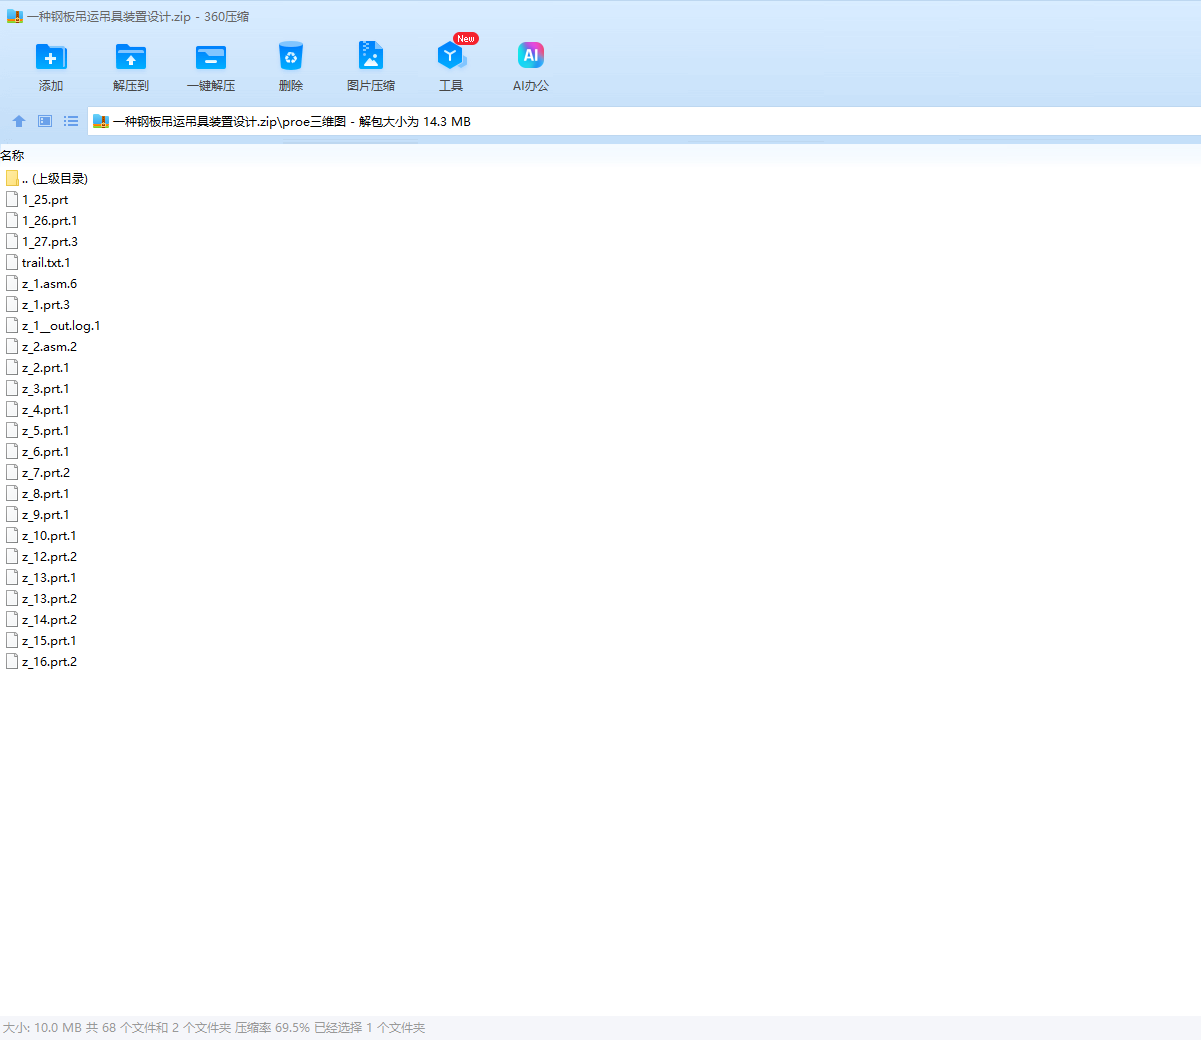Select file z_3.prt.1
The width and height of the screenshot is (1201, 1040).
[38, 388]
